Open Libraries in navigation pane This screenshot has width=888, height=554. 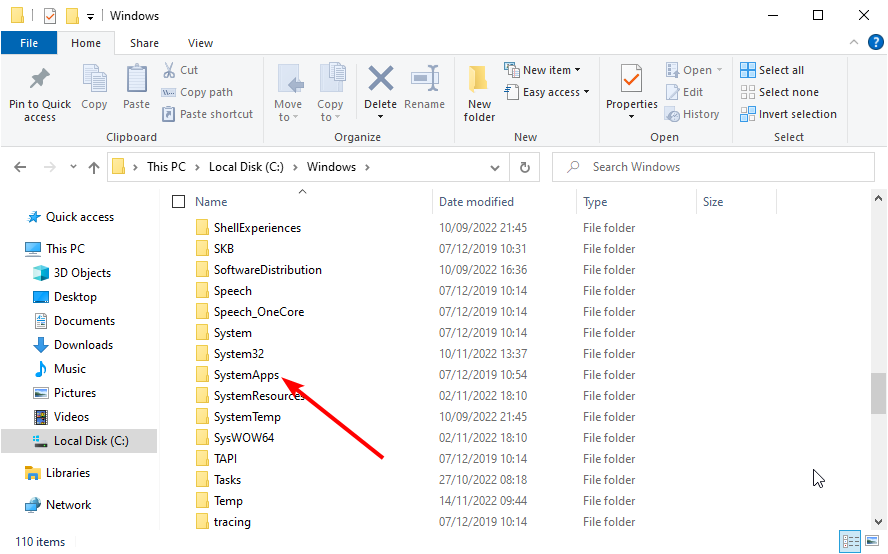[x=58, y=472]
